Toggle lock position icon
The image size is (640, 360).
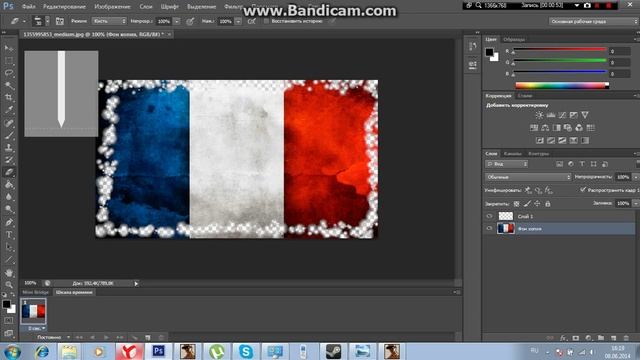[538, 204]
